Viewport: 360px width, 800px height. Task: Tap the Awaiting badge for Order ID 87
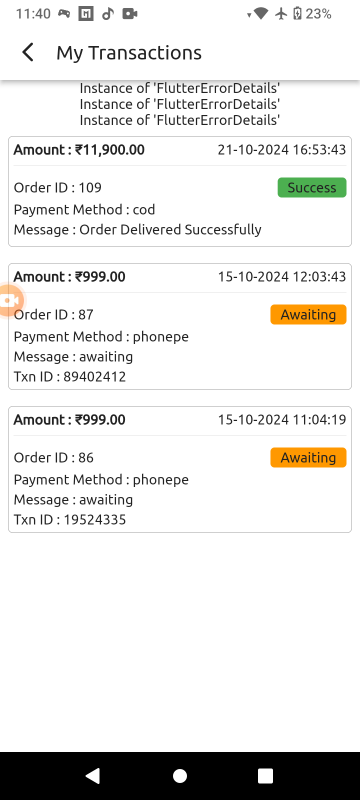(308, 314)
